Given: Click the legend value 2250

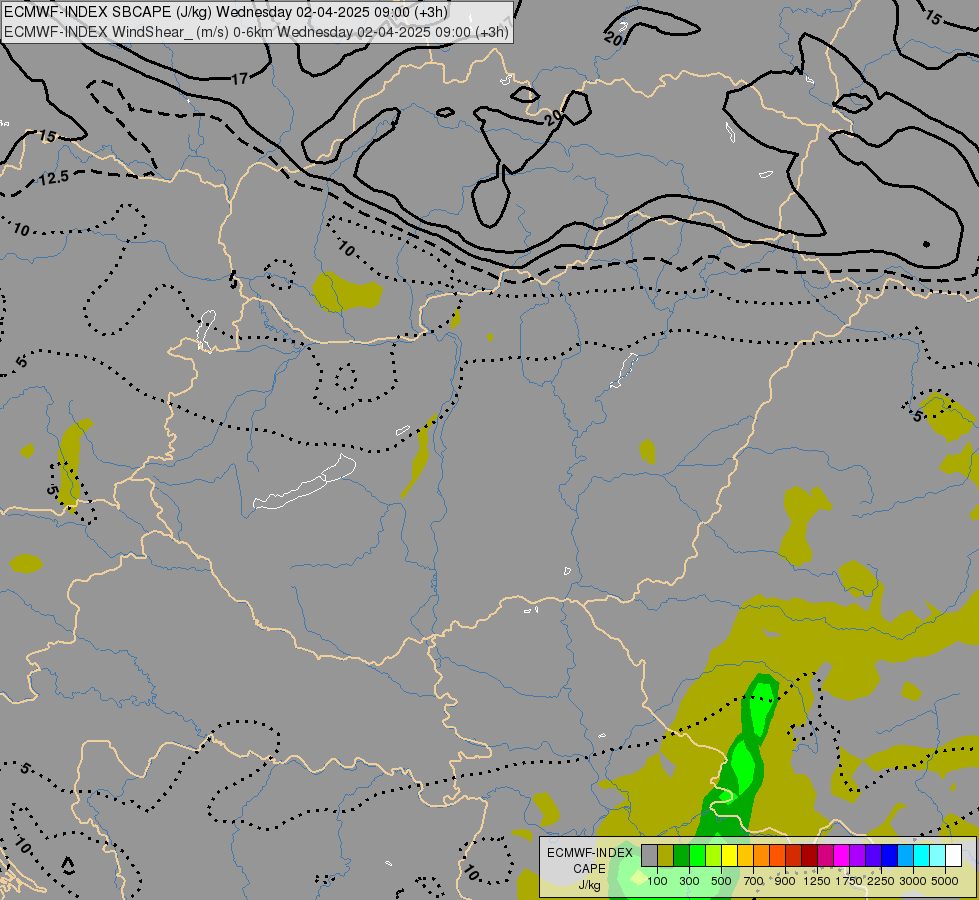Looking at the screenshot, I should 881,881.
